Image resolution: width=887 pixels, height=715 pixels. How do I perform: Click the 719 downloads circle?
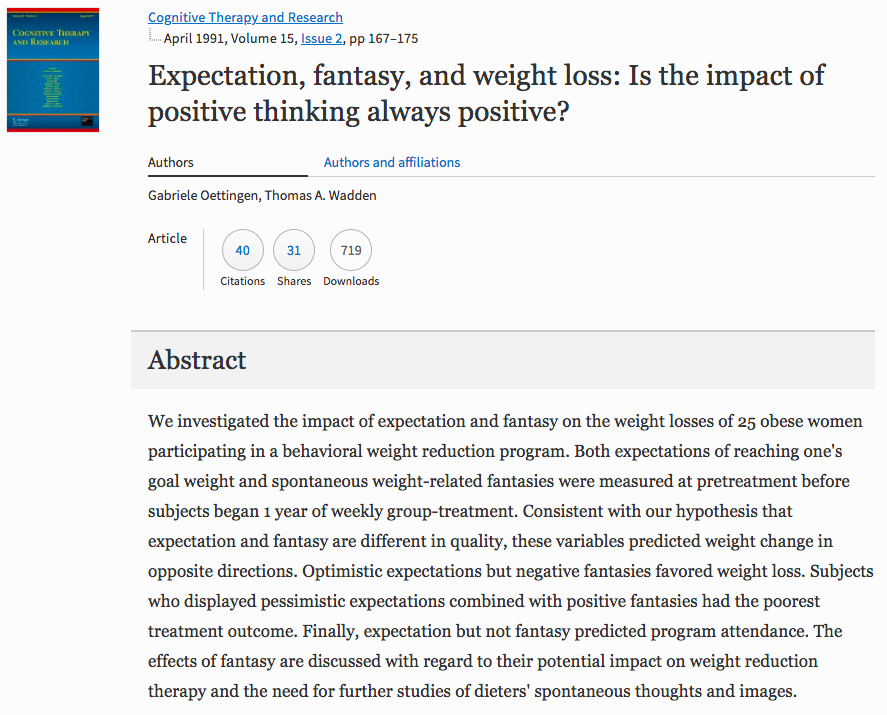pos(351,251)
